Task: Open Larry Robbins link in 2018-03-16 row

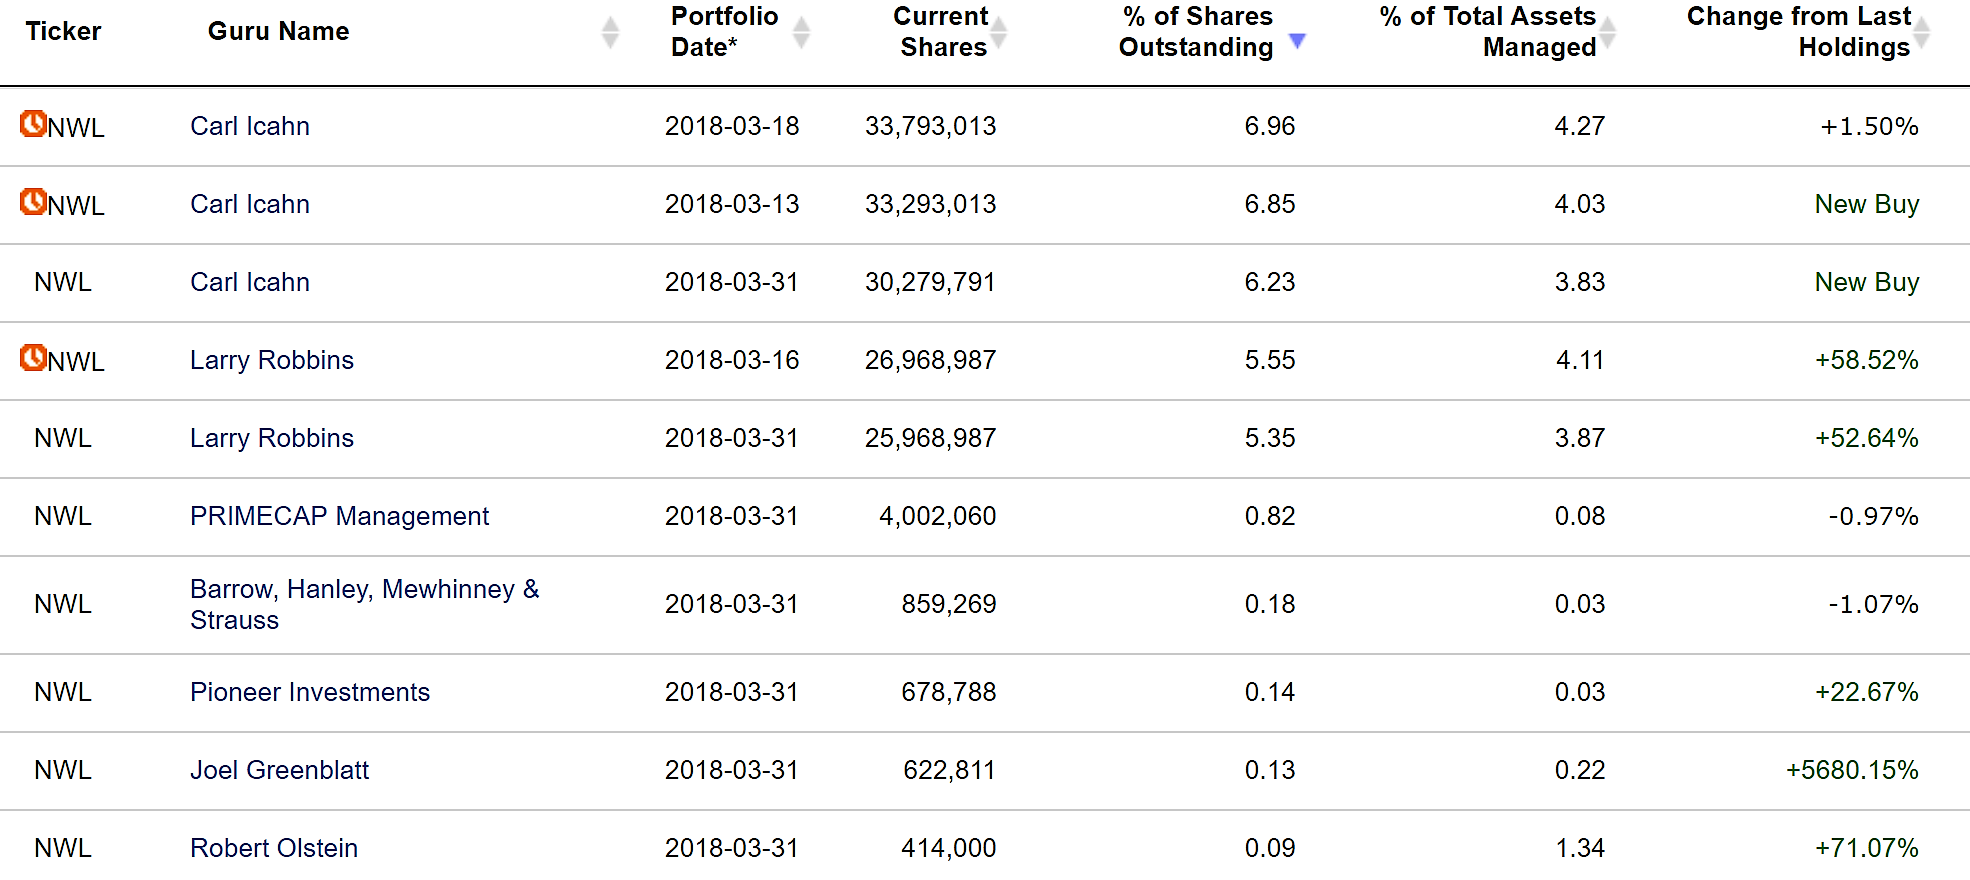Action: click(272, 360)
